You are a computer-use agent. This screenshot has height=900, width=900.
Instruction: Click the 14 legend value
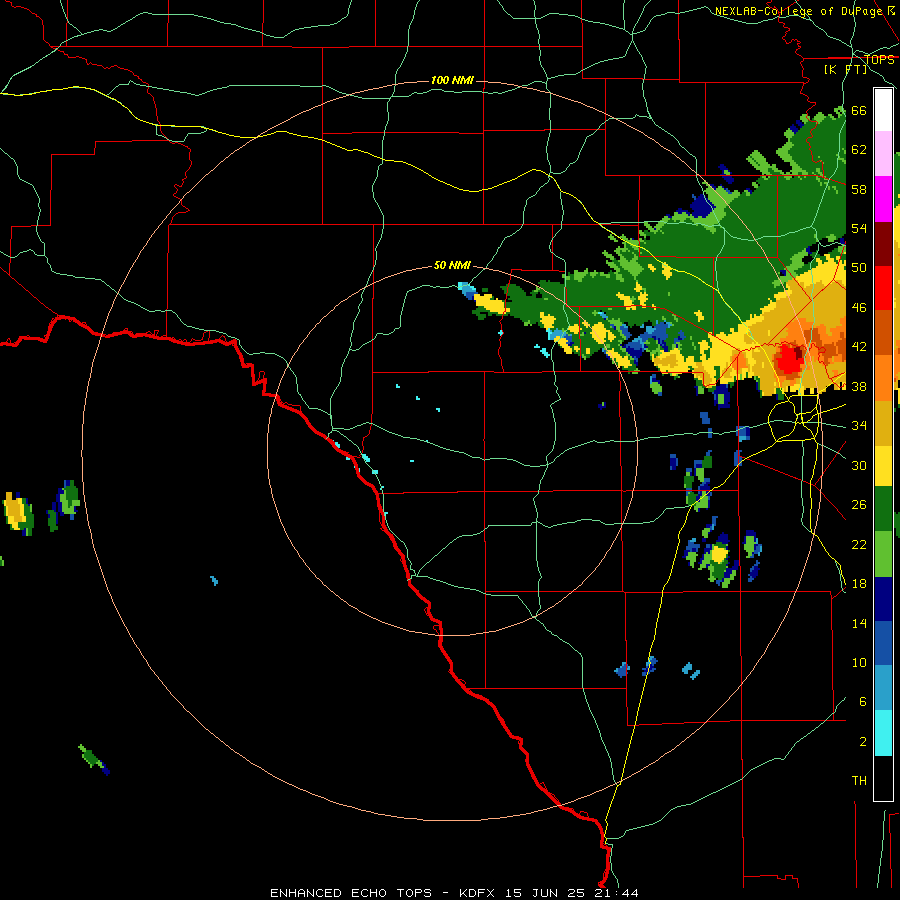point(859,623)
